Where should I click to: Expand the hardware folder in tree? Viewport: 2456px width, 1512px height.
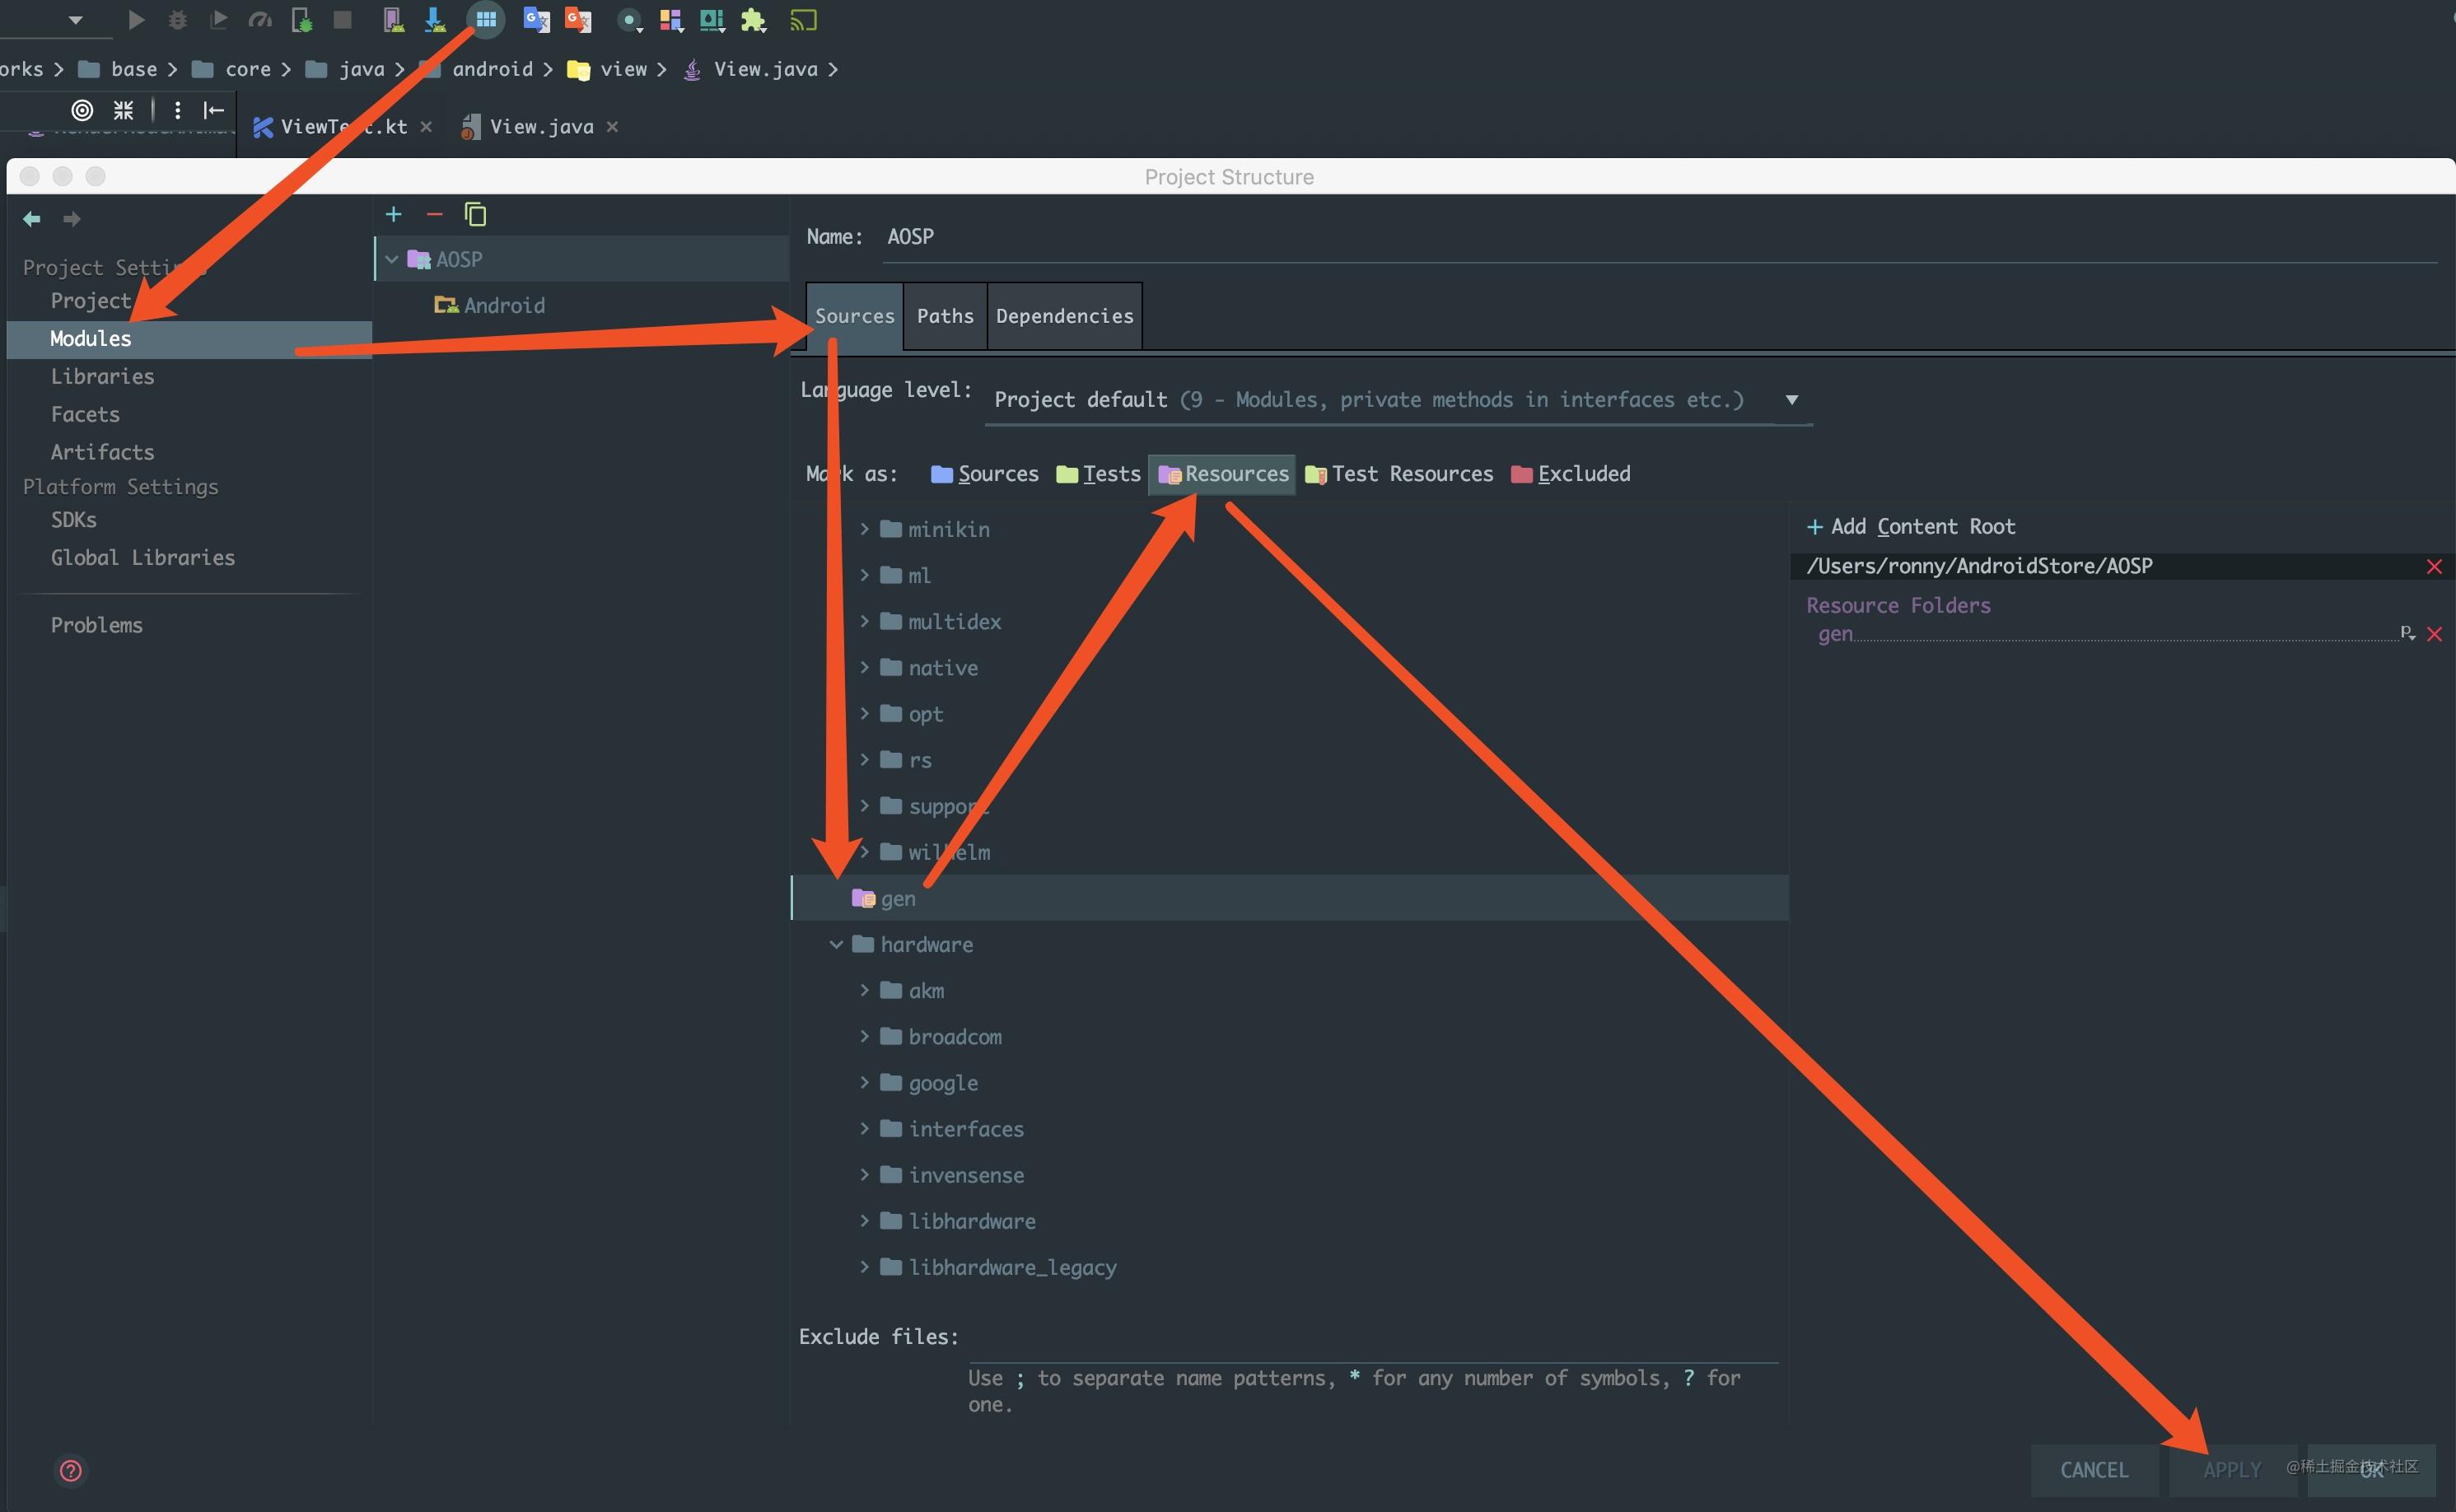pos(838,944)
